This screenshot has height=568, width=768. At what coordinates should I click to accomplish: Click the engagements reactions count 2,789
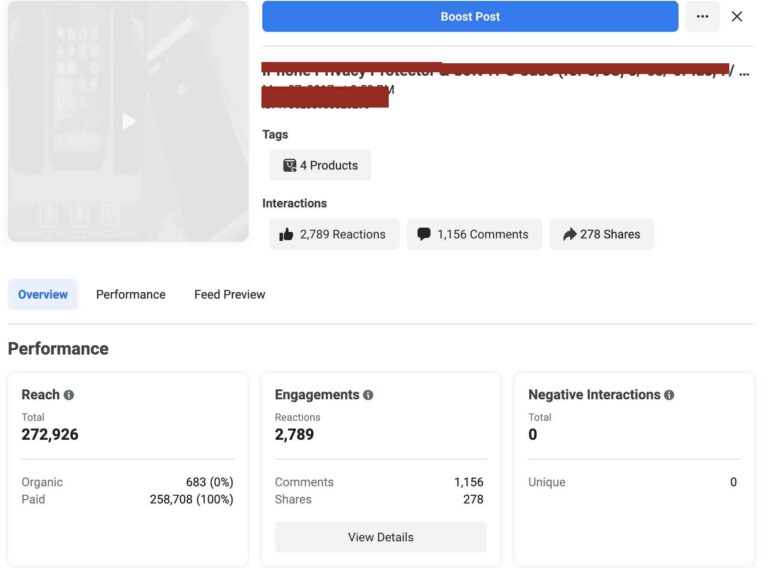[294, 434]
